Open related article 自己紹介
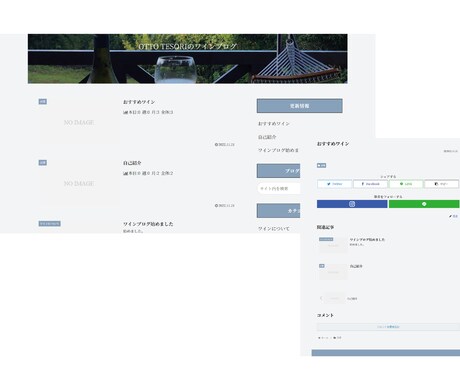This screenshot has height=380, width=460. click(x=356, y=266)
